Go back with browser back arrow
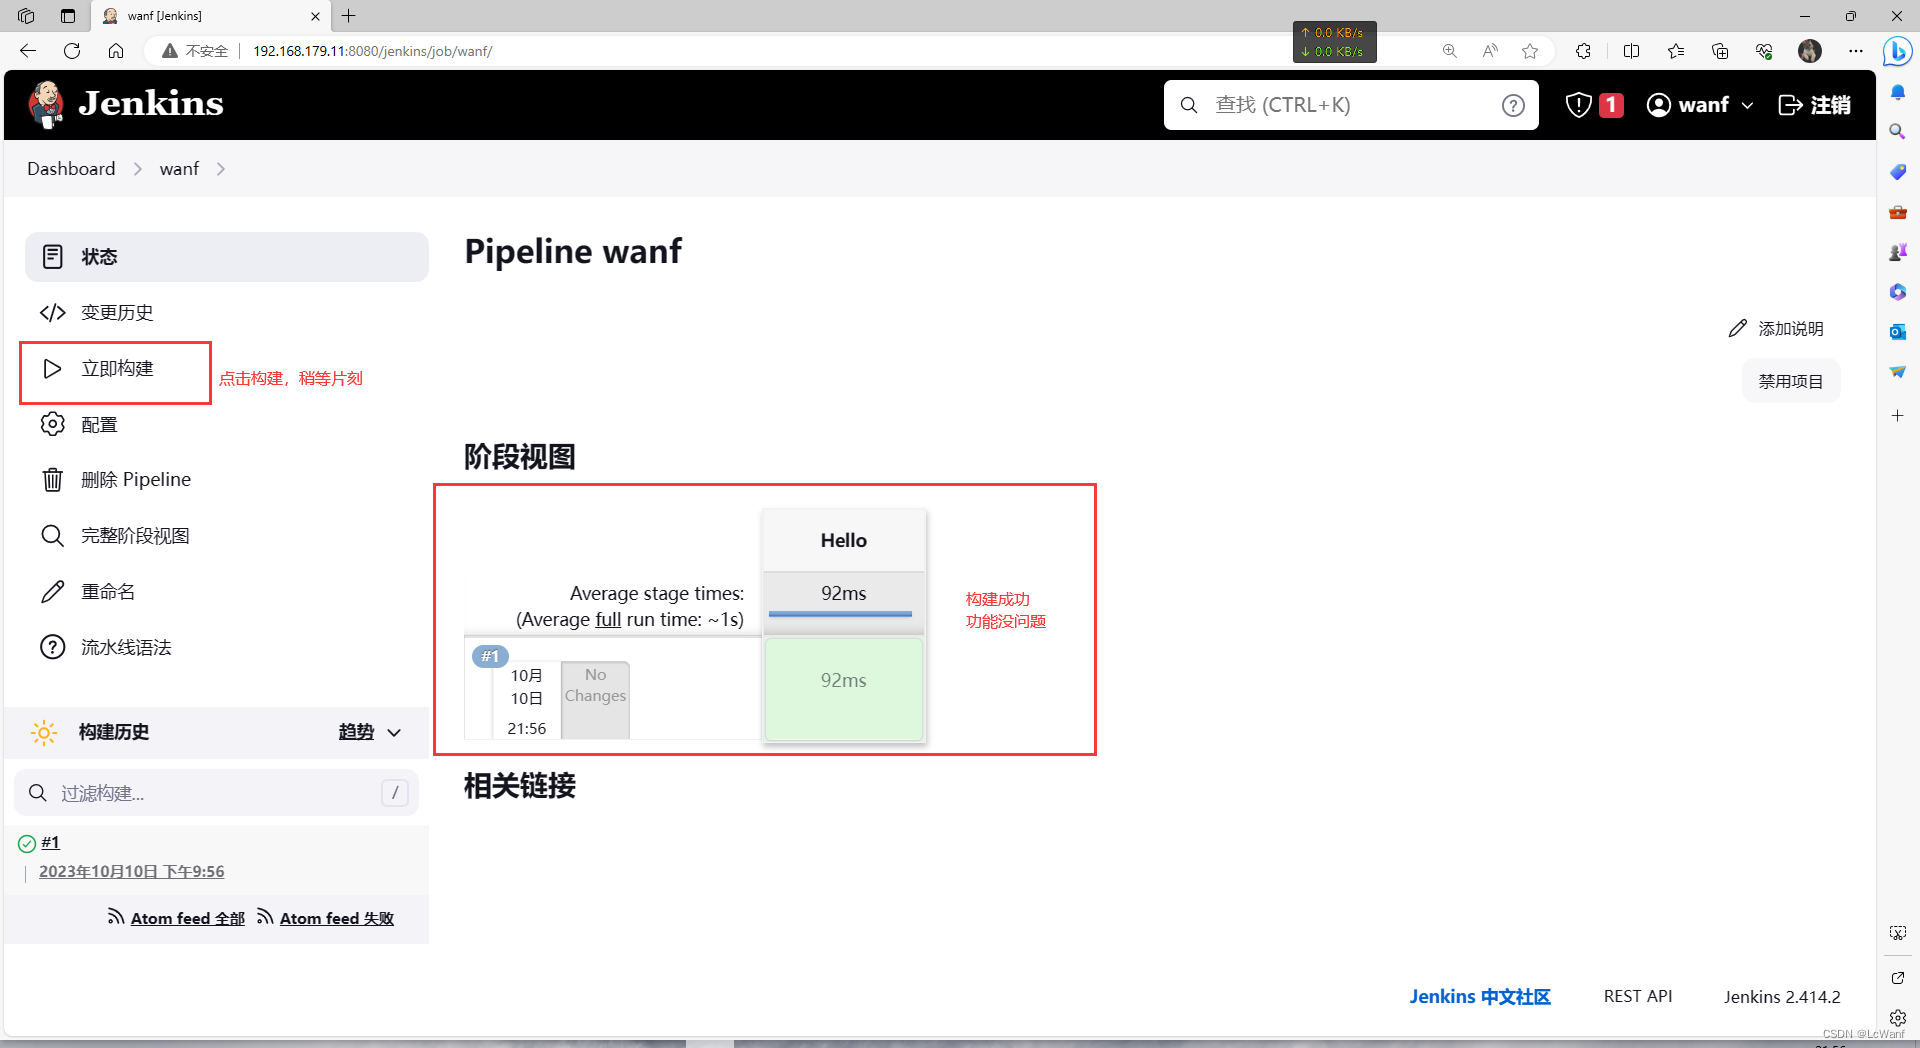The image size is (1920, 1048). pos(28,51)
